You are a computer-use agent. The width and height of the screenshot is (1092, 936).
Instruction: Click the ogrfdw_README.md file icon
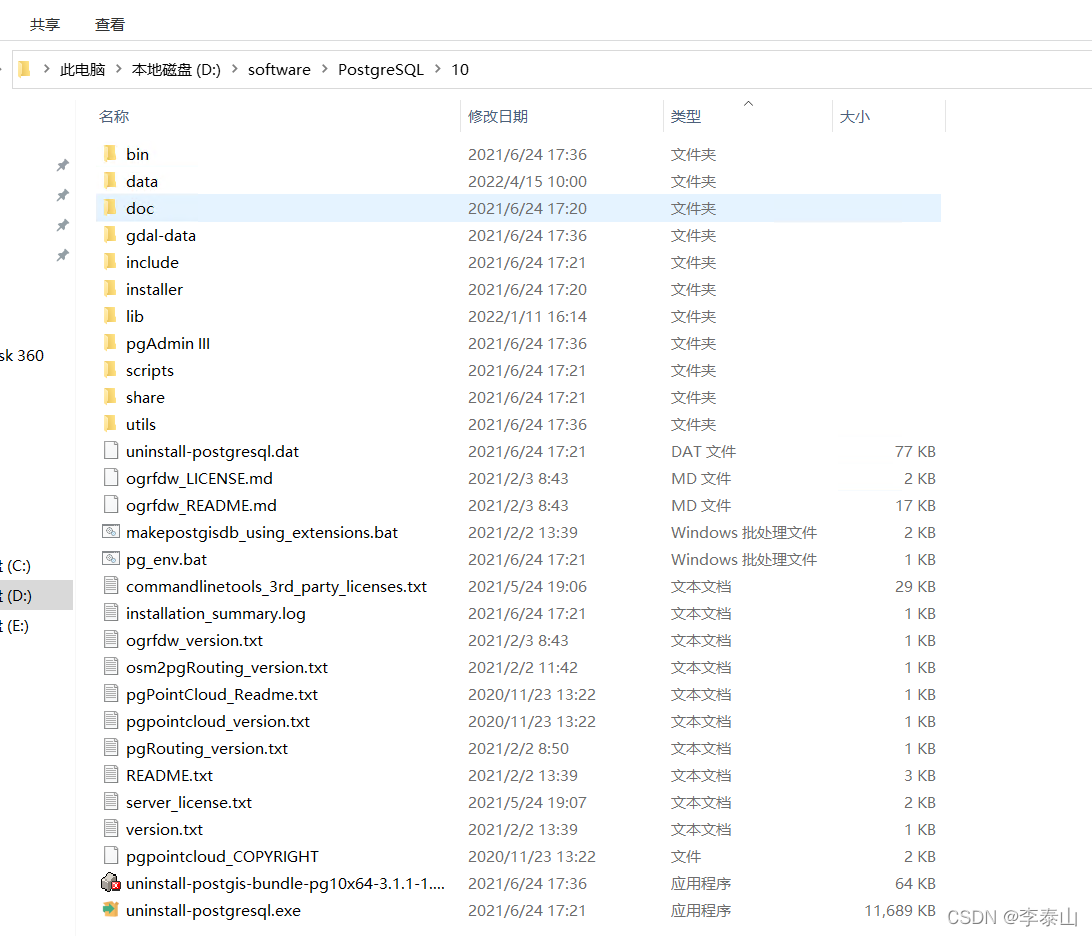point(111,505)
